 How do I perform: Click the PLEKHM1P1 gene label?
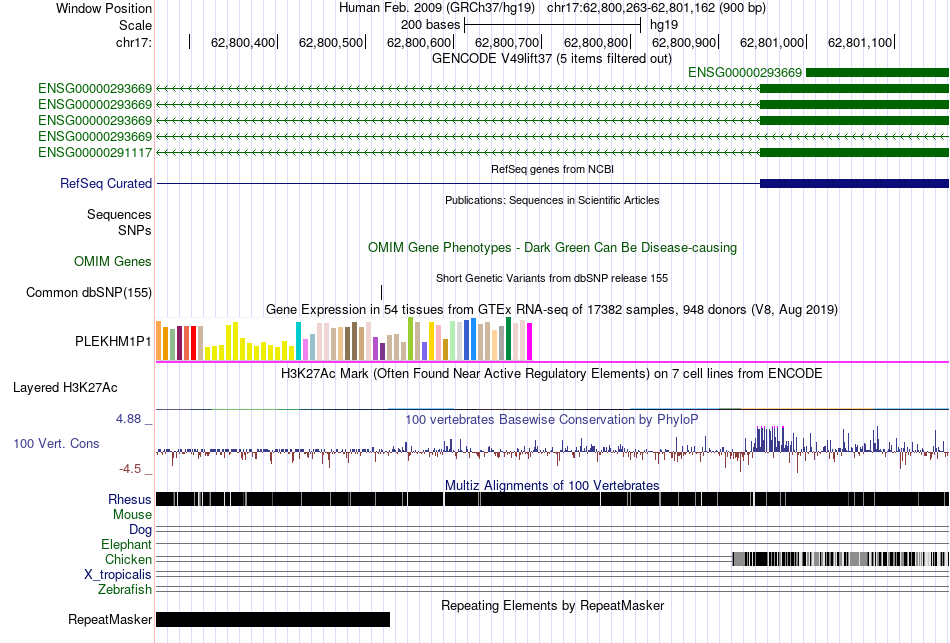(113, 342)
